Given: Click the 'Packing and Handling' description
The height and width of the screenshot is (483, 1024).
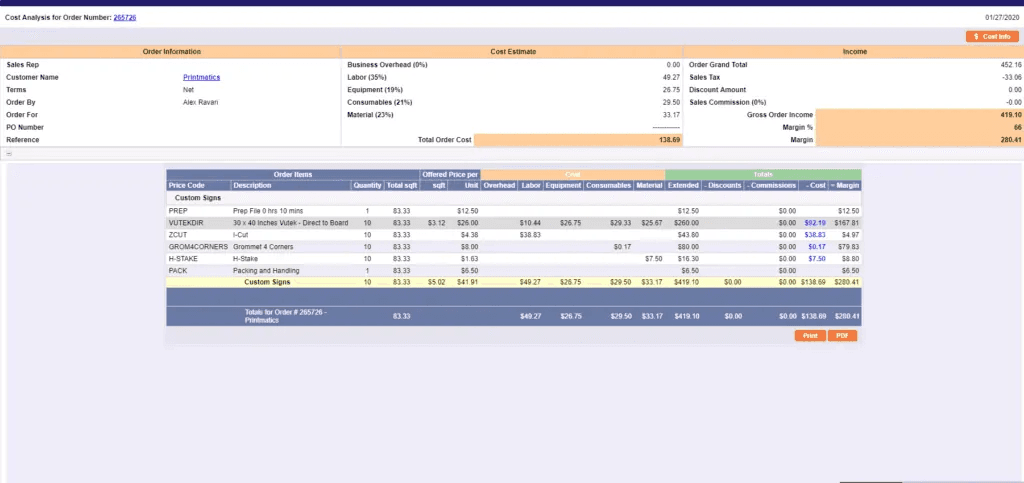Looking at the screenshot, I should (266, 270).
